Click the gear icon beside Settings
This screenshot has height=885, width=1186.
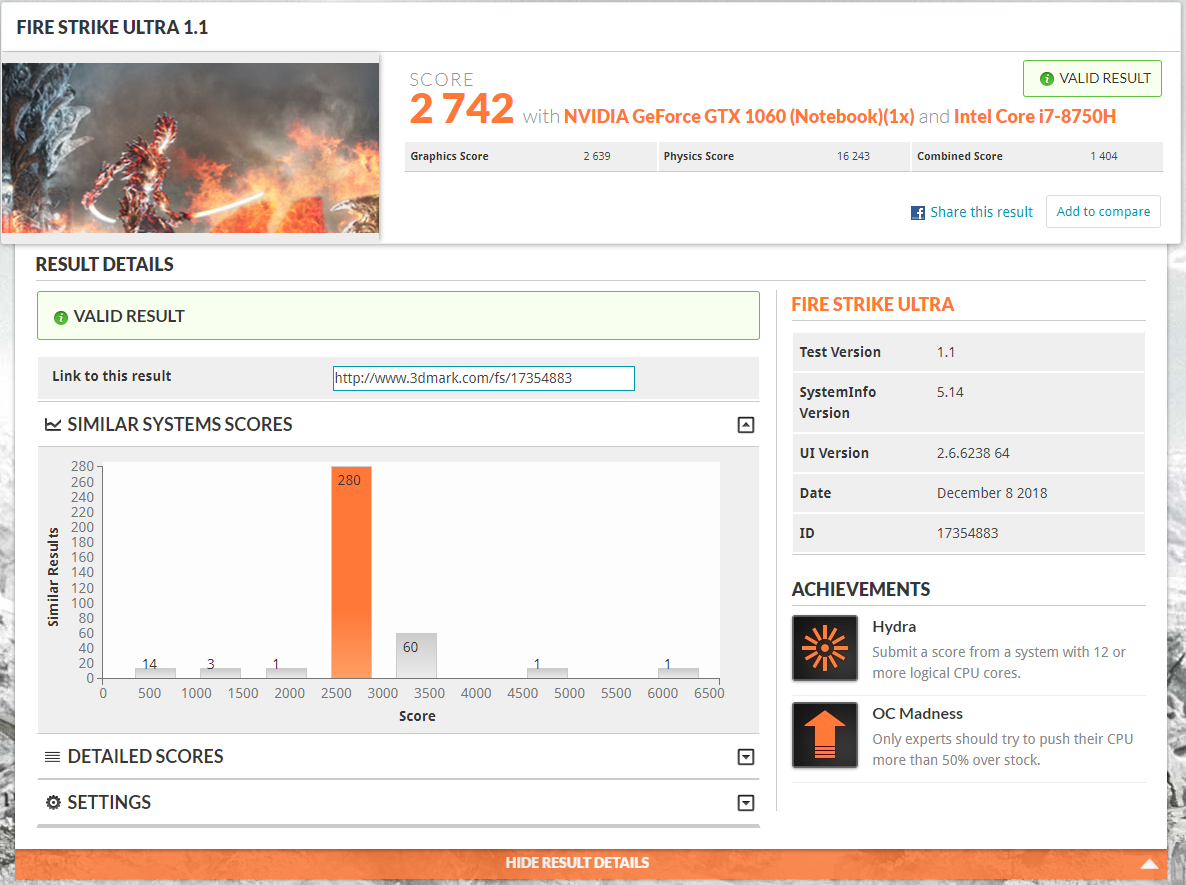53,803
